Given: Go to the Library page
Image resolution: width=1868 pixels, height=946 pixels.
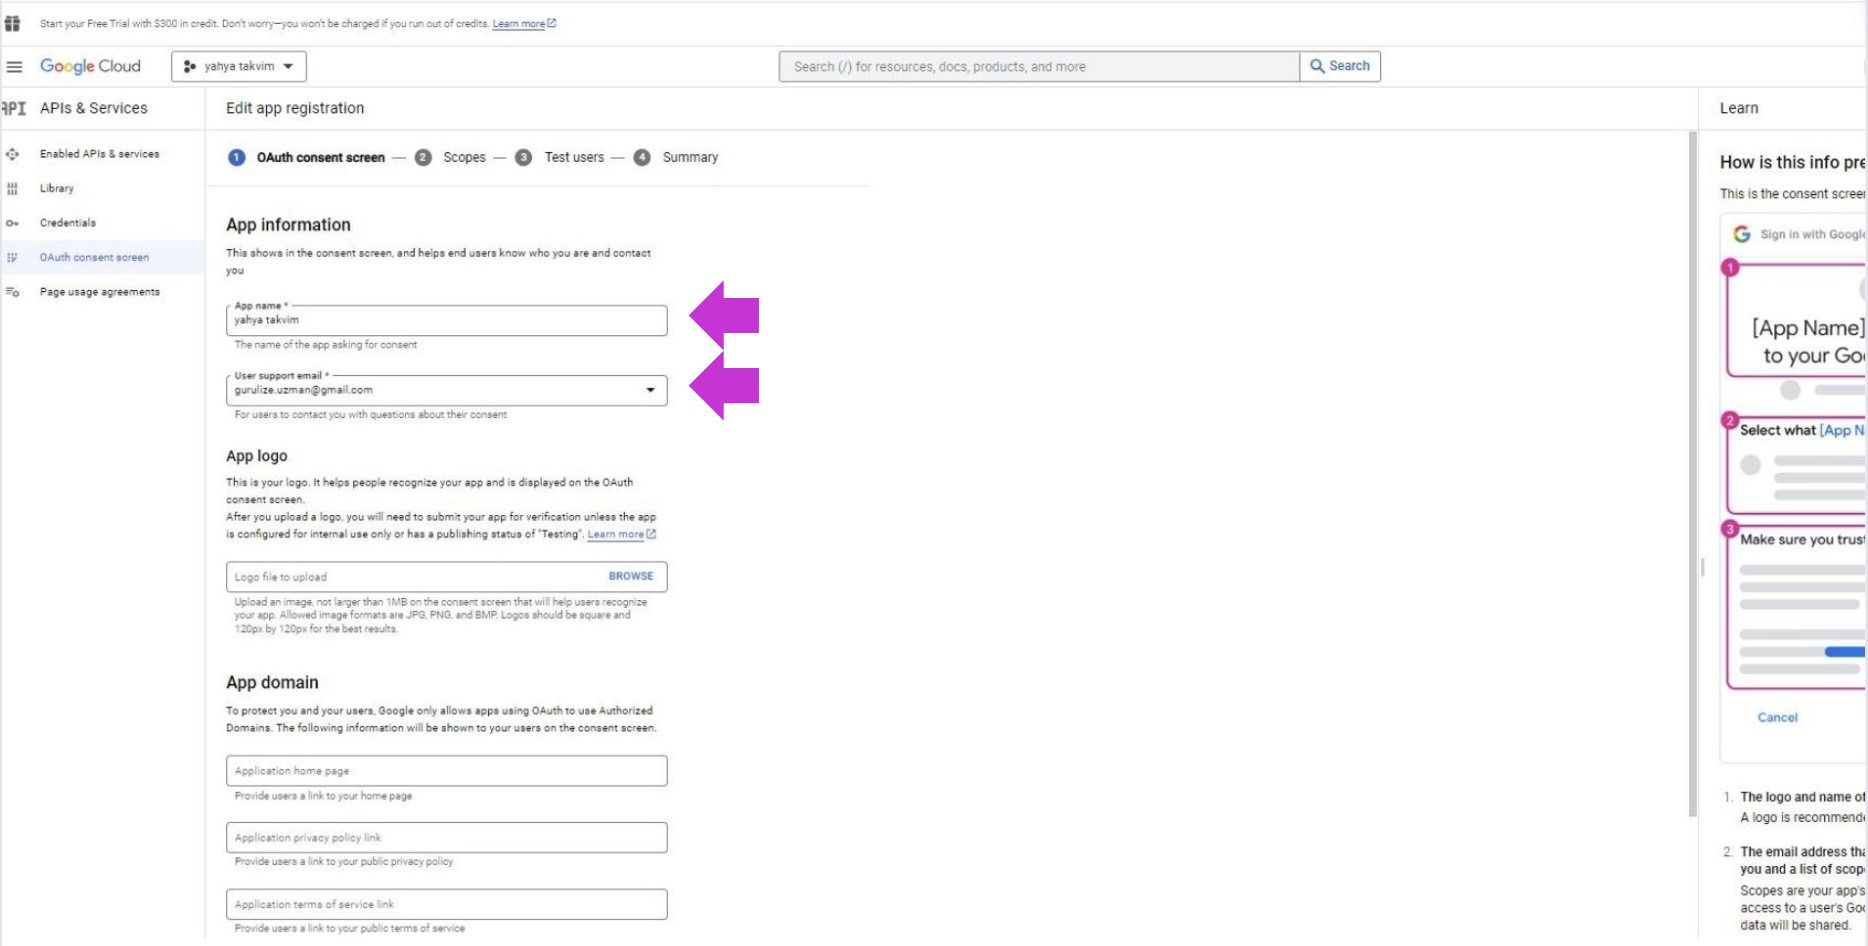Looking at the screenshot, I should click(x=57, y=188).
